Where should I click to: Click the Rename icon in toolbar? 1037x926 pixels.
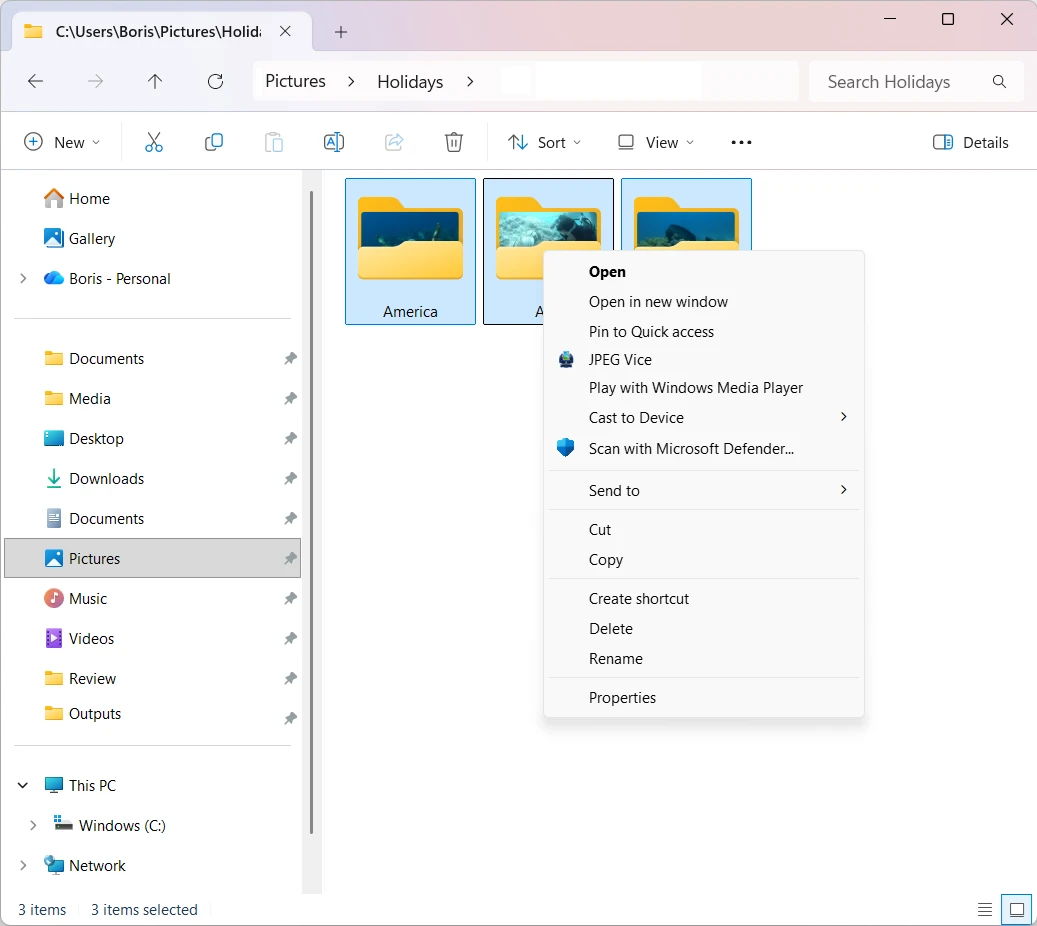334,142
